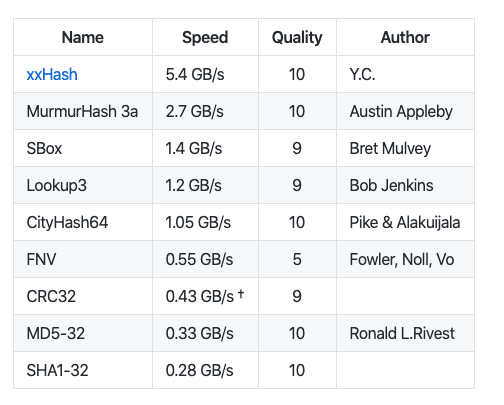
Task: Select the SHA1-32 name cell
Action: (x=83, y=370)
